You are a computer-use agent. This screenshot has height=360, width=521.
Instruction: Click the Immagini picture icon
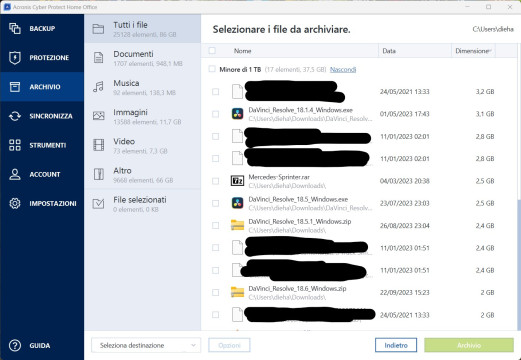[98, 116]
